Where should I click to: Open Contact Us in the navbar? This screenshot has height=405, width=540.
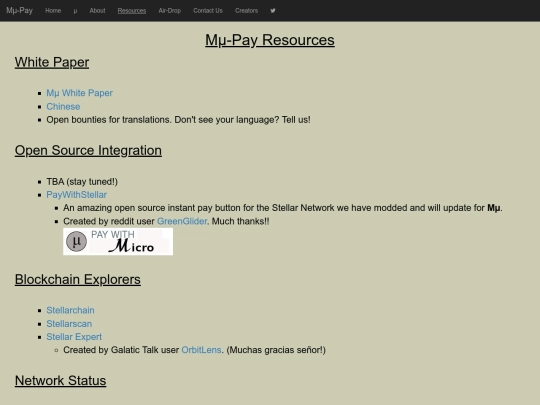208,11
